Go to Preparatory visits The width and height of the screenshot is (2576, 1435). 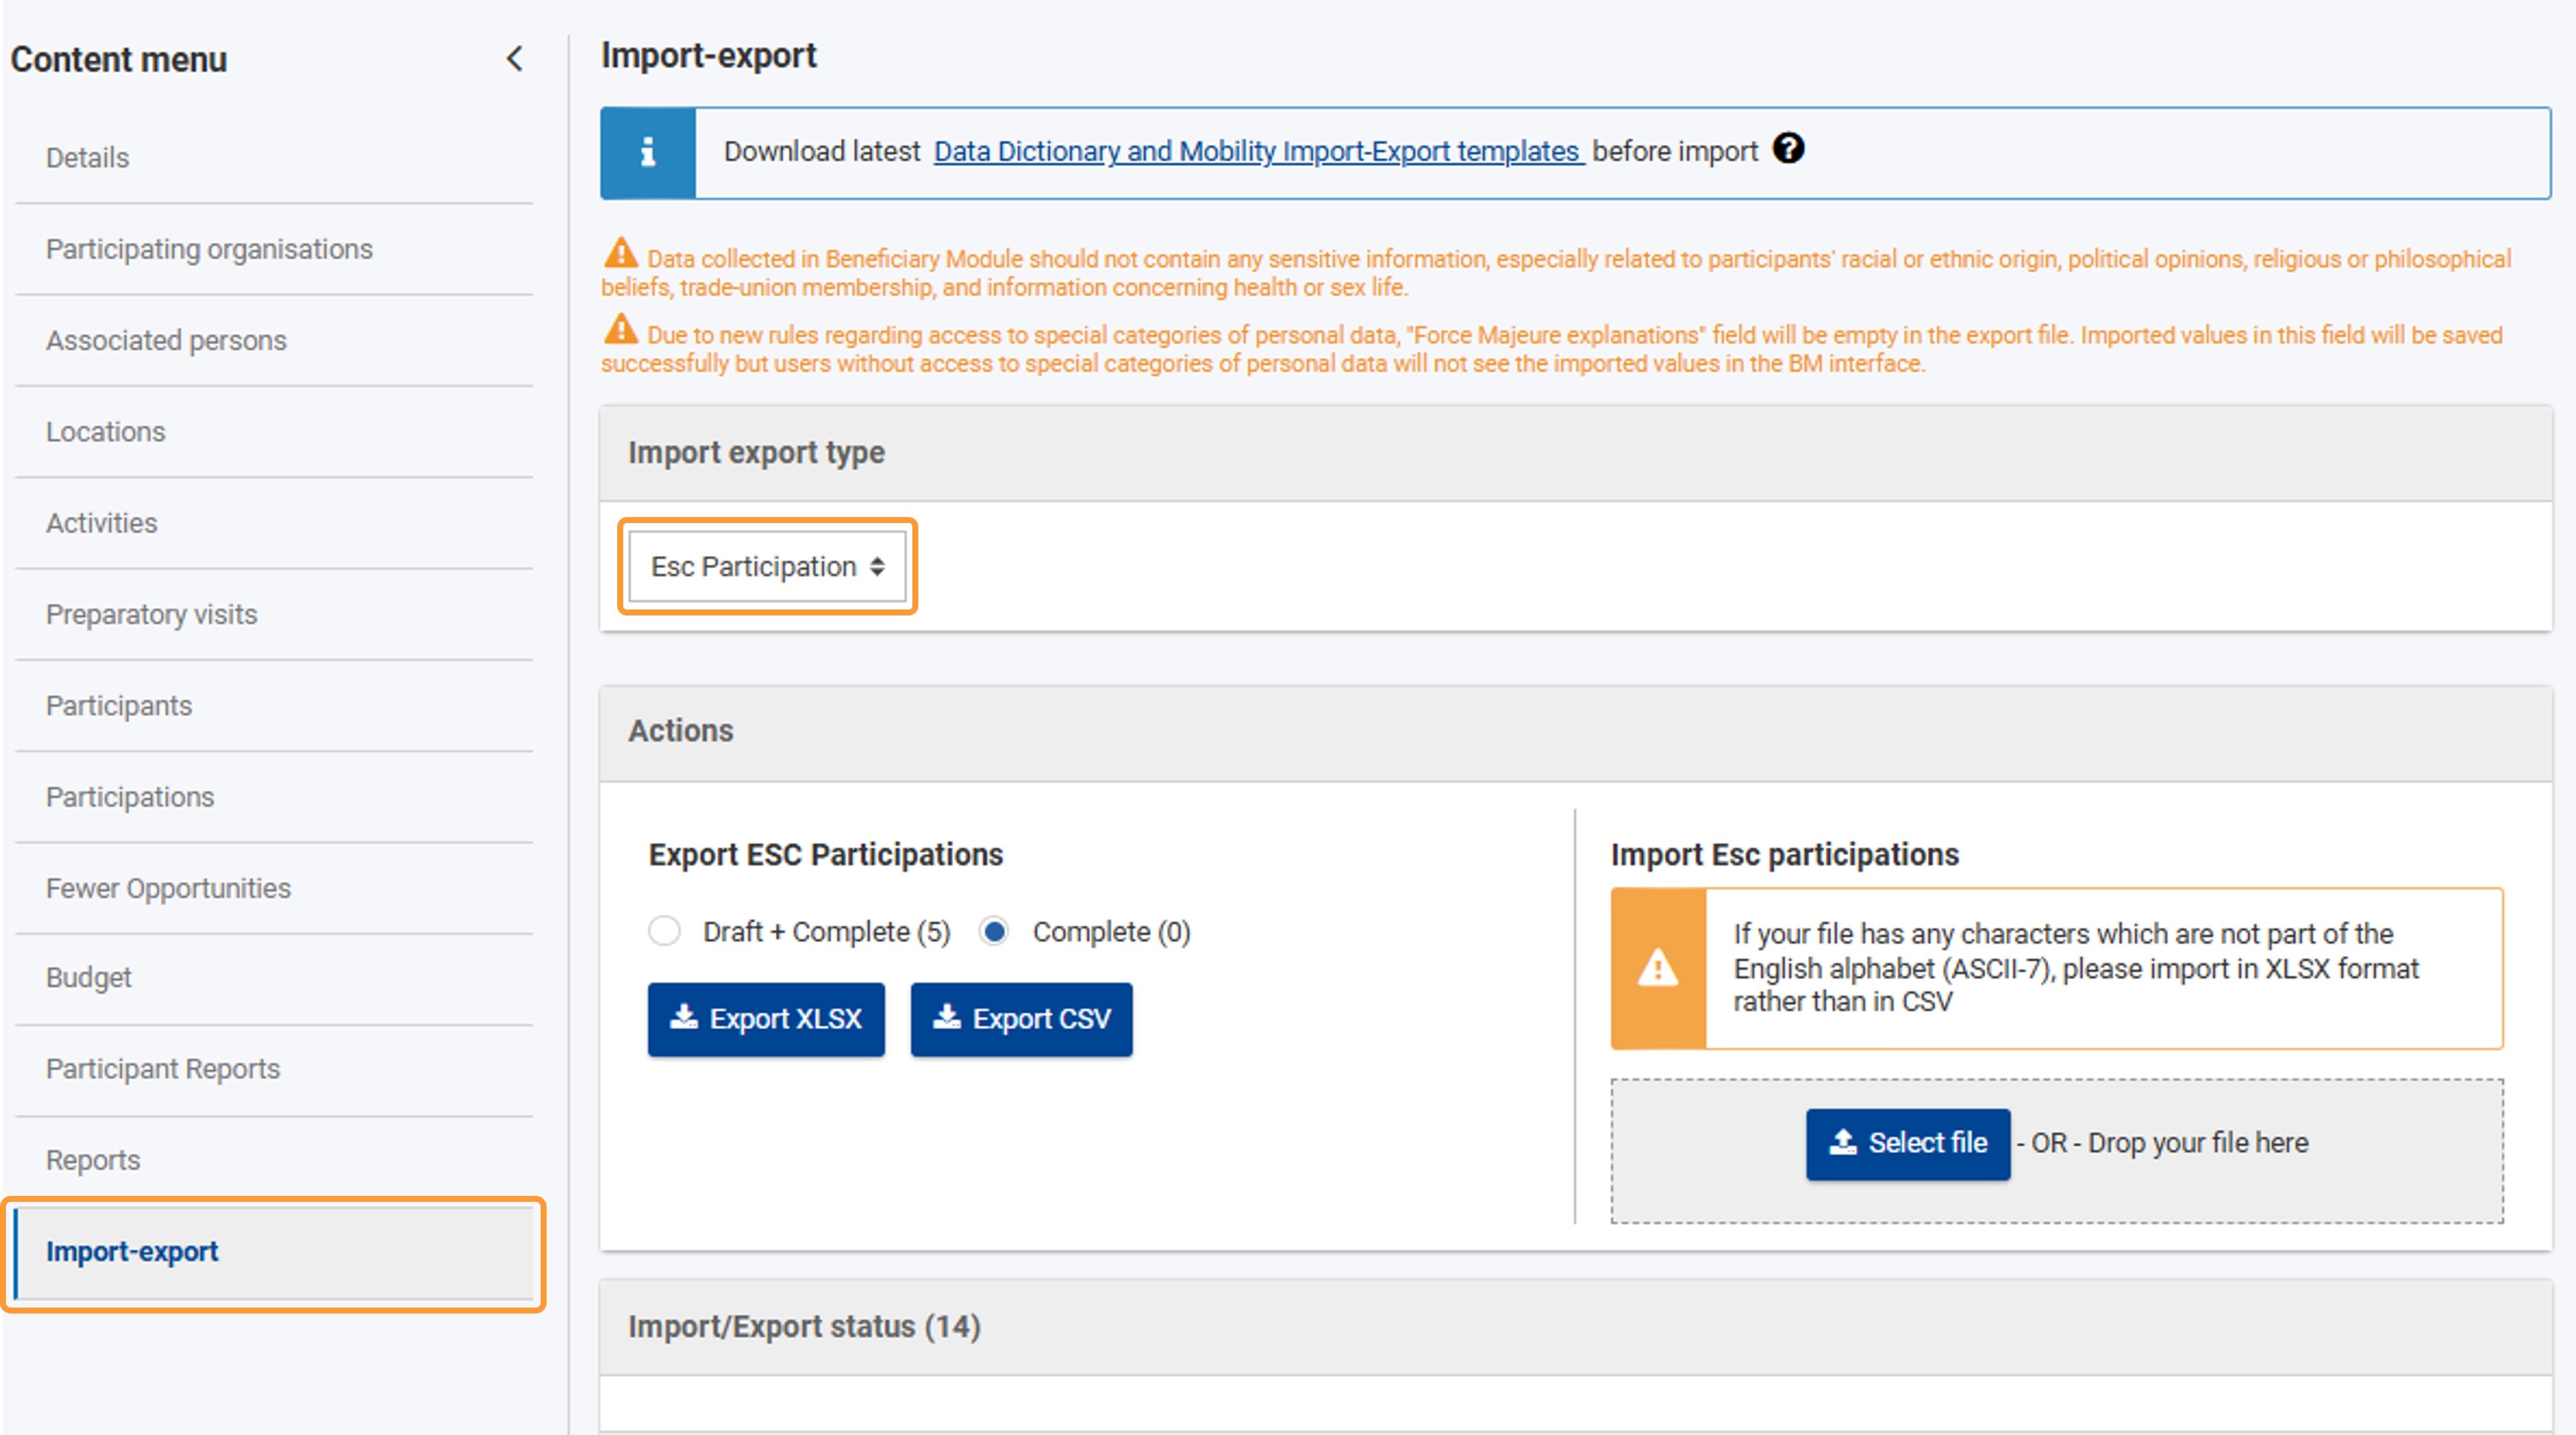coord(274,614)
